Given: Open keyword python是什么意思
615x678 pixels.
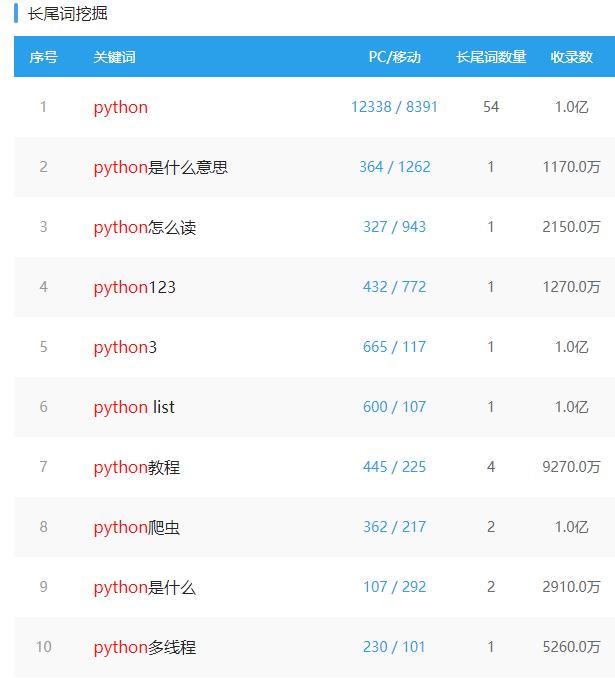Looking at the screenshot, I should pos(160,167).
